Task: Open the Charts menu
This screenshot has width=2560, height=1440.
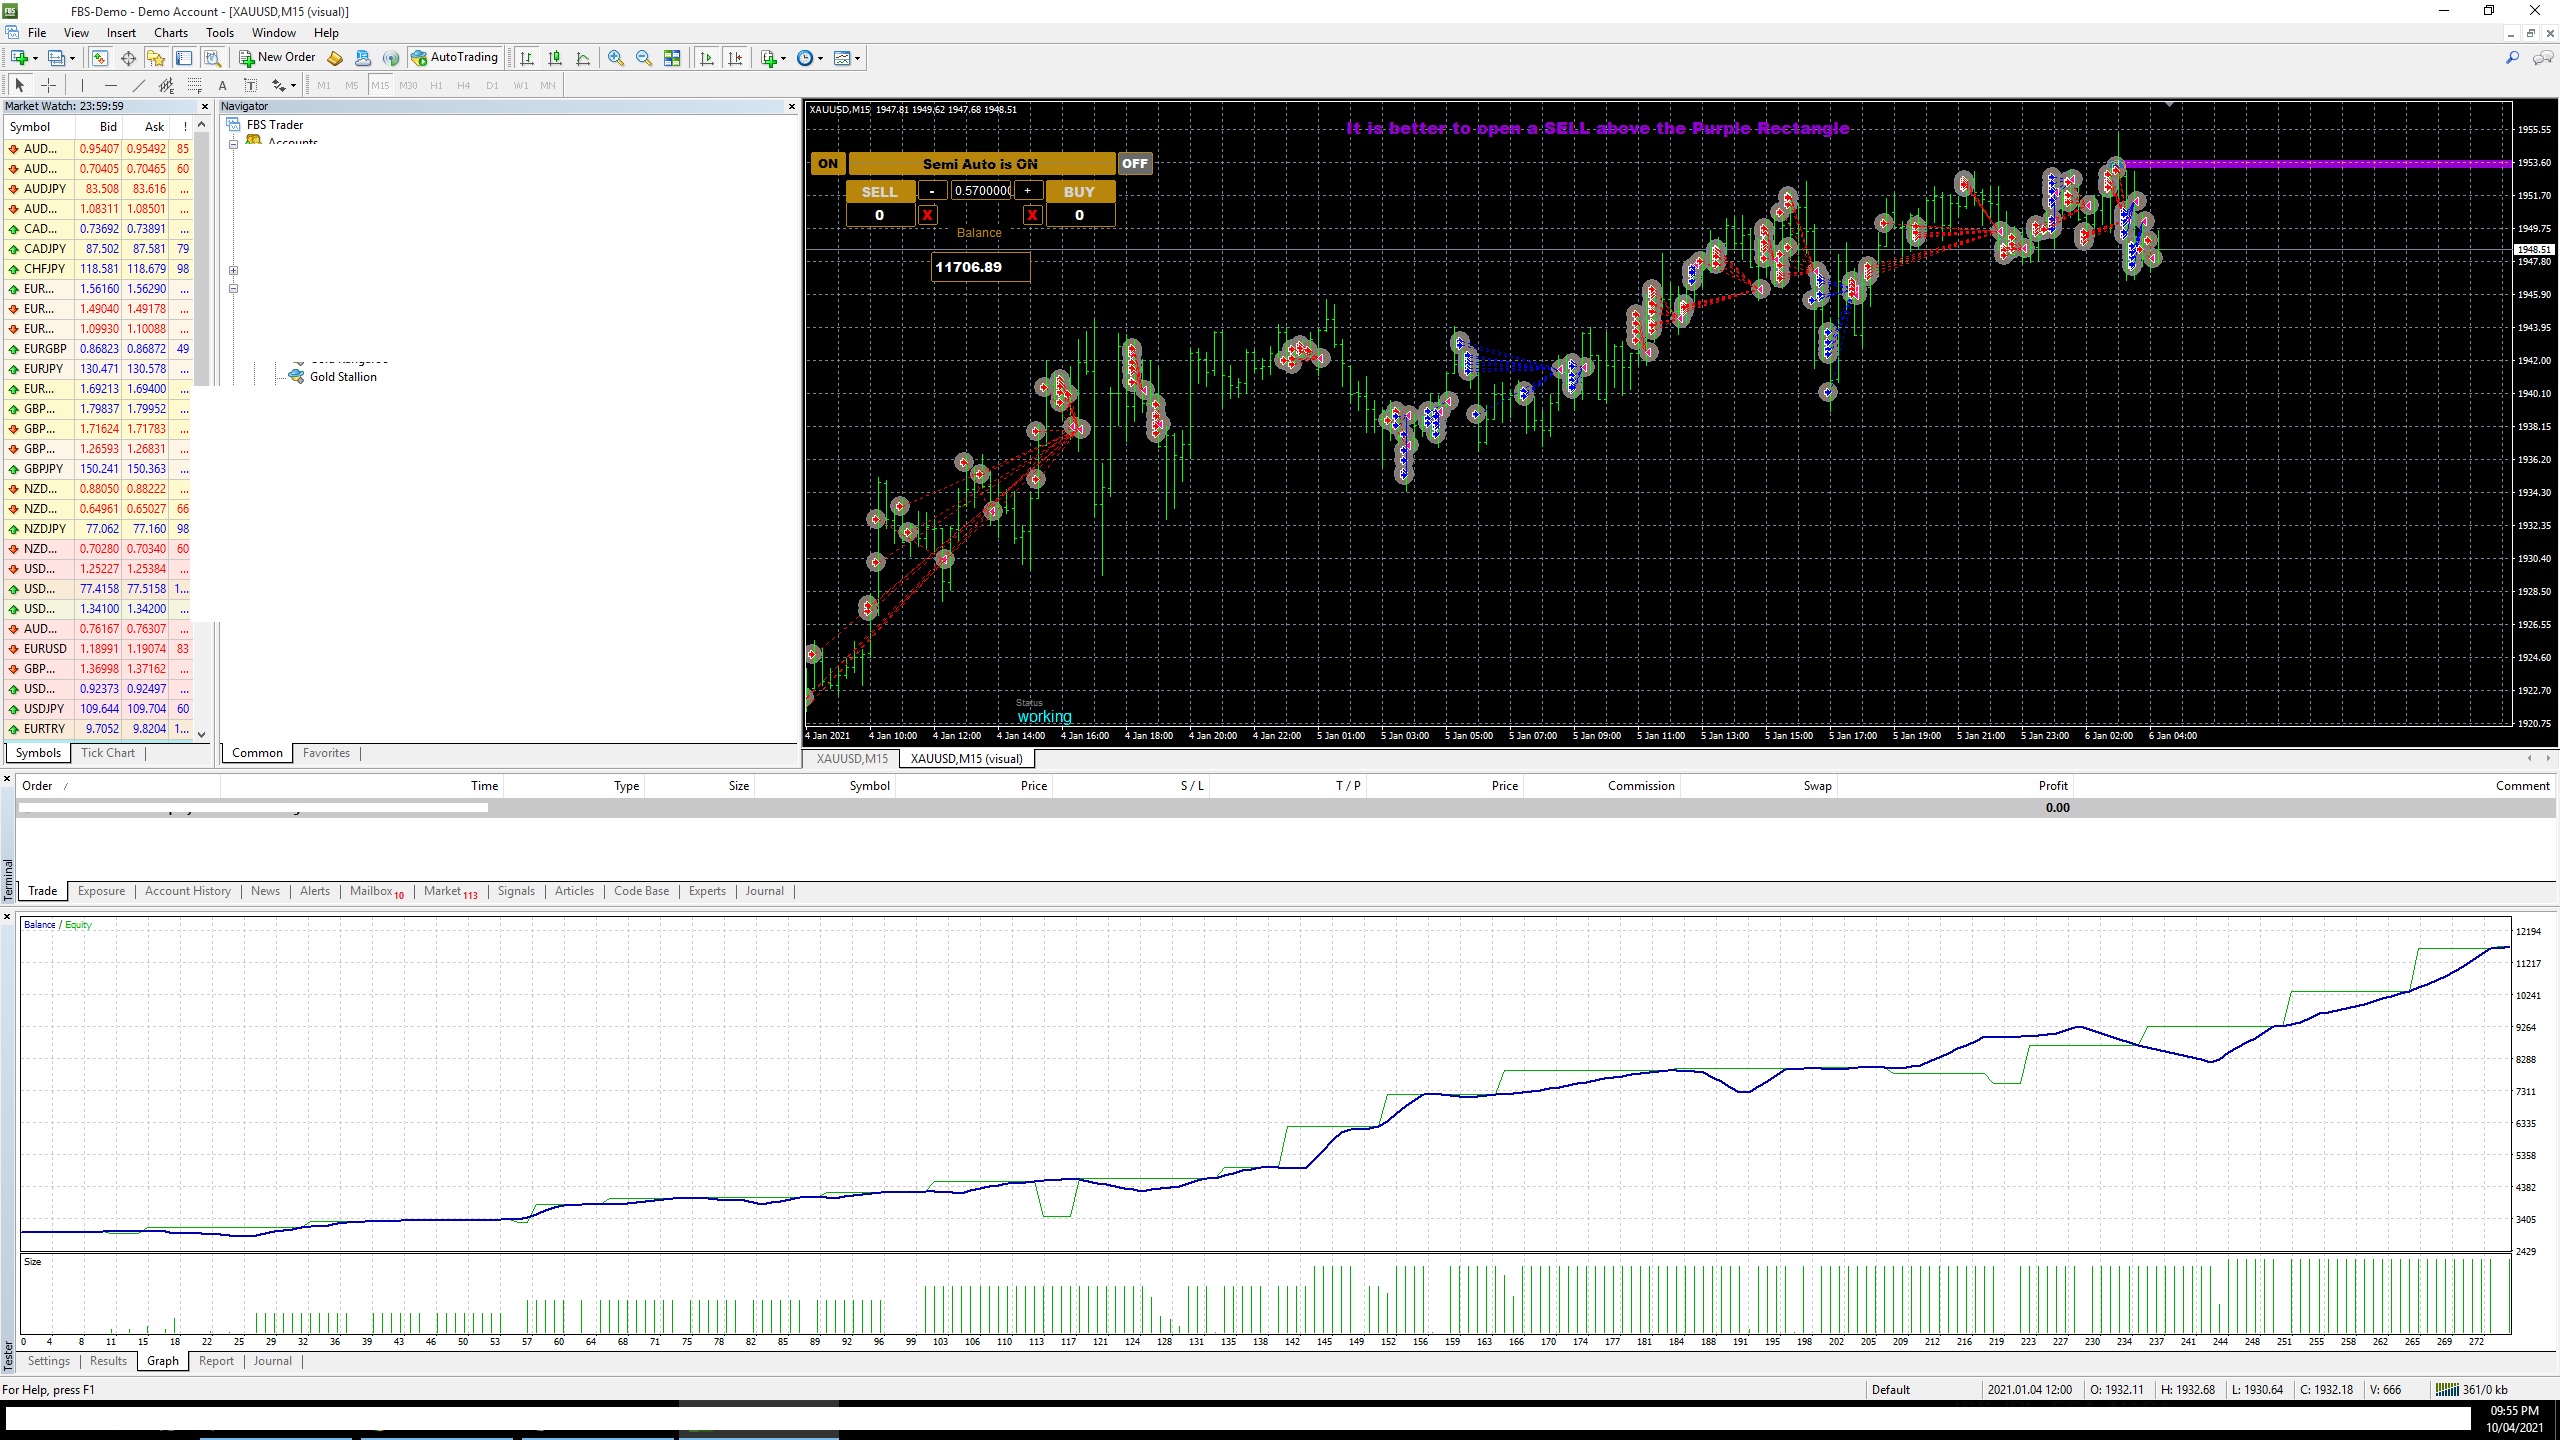Action: tap(170, 32)
